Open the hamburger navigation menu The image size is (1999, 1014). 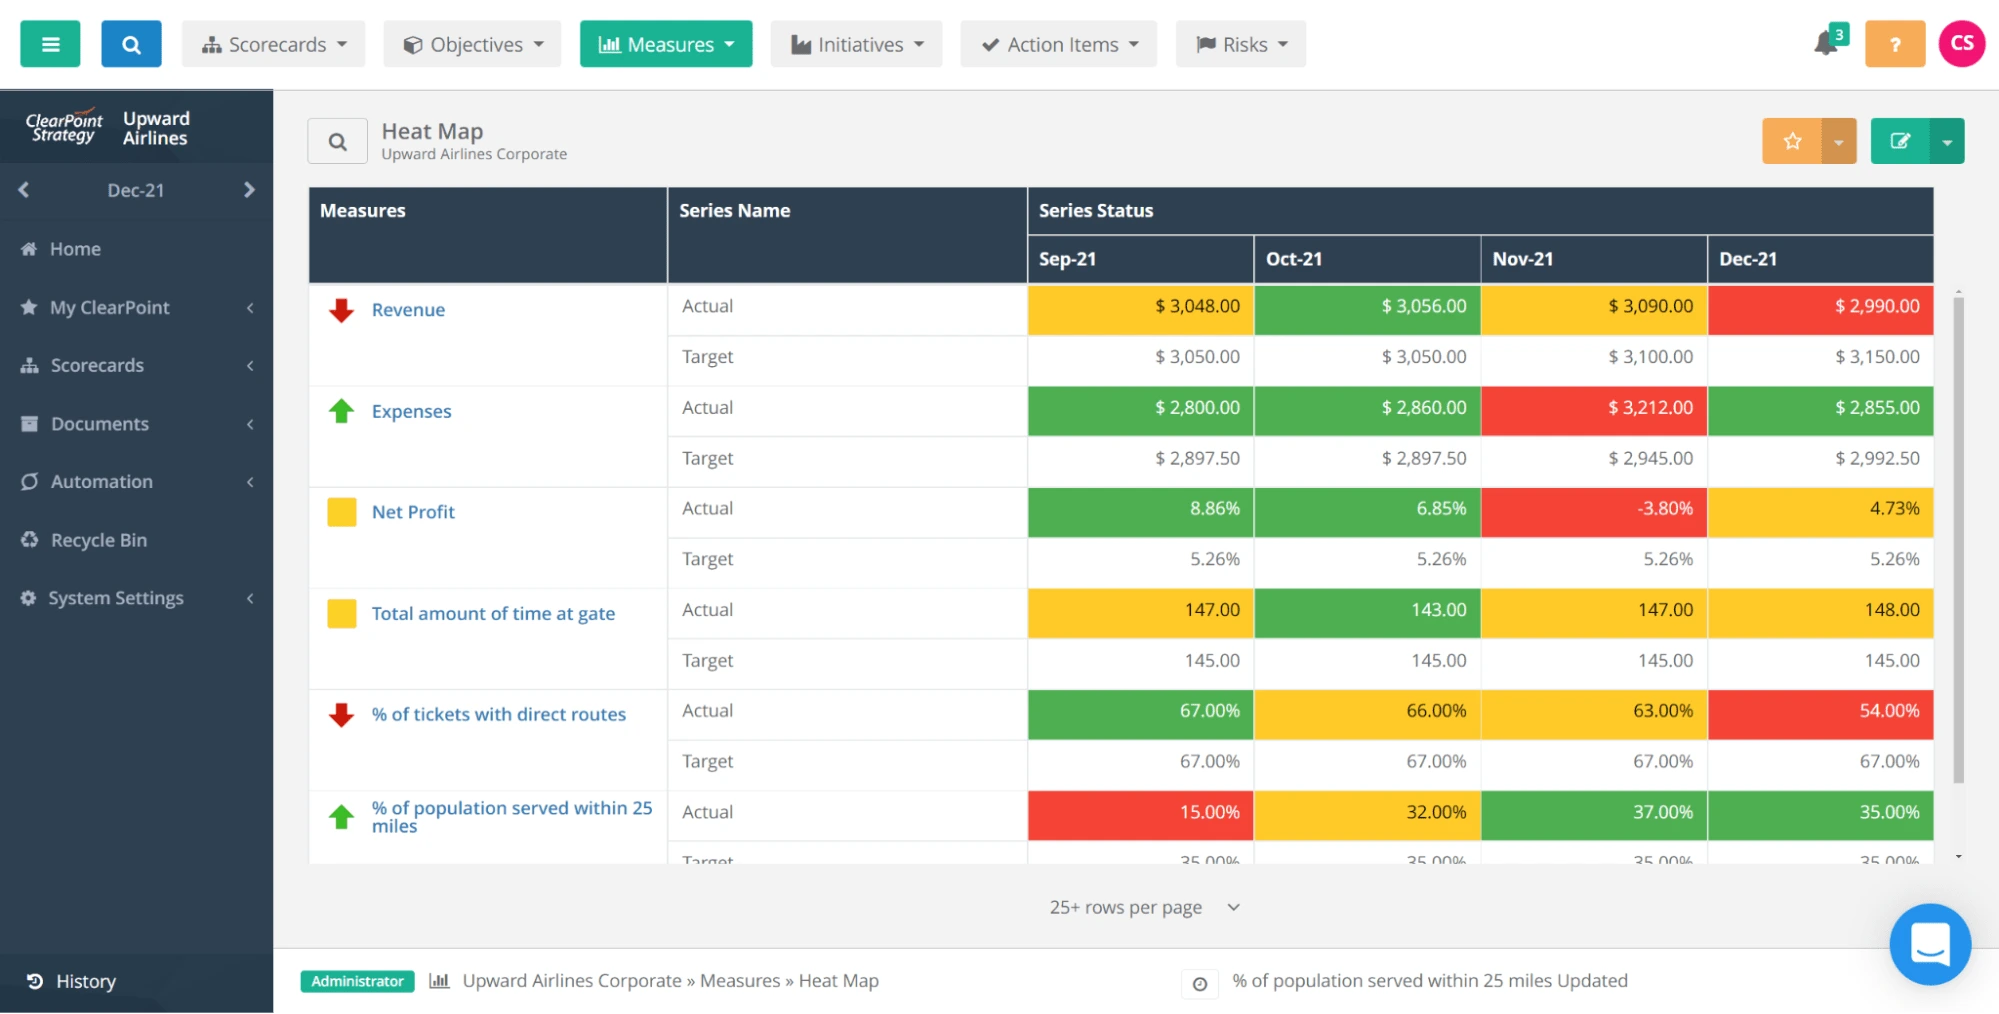(49, 43)
